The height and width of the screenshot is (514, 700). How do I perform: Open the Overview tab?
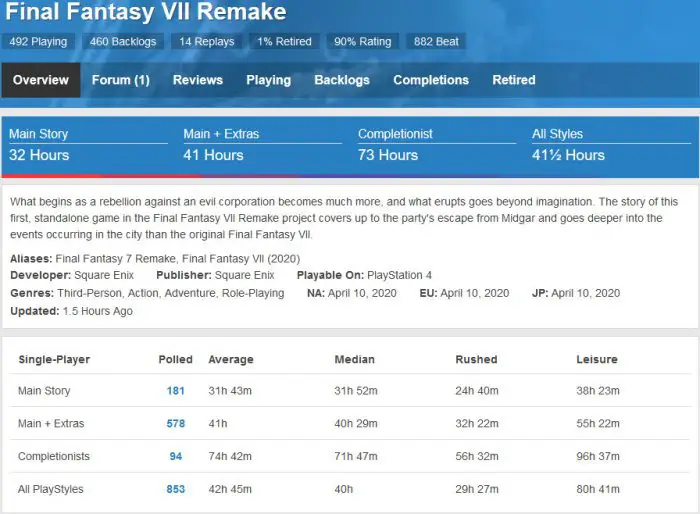point(41,80)
